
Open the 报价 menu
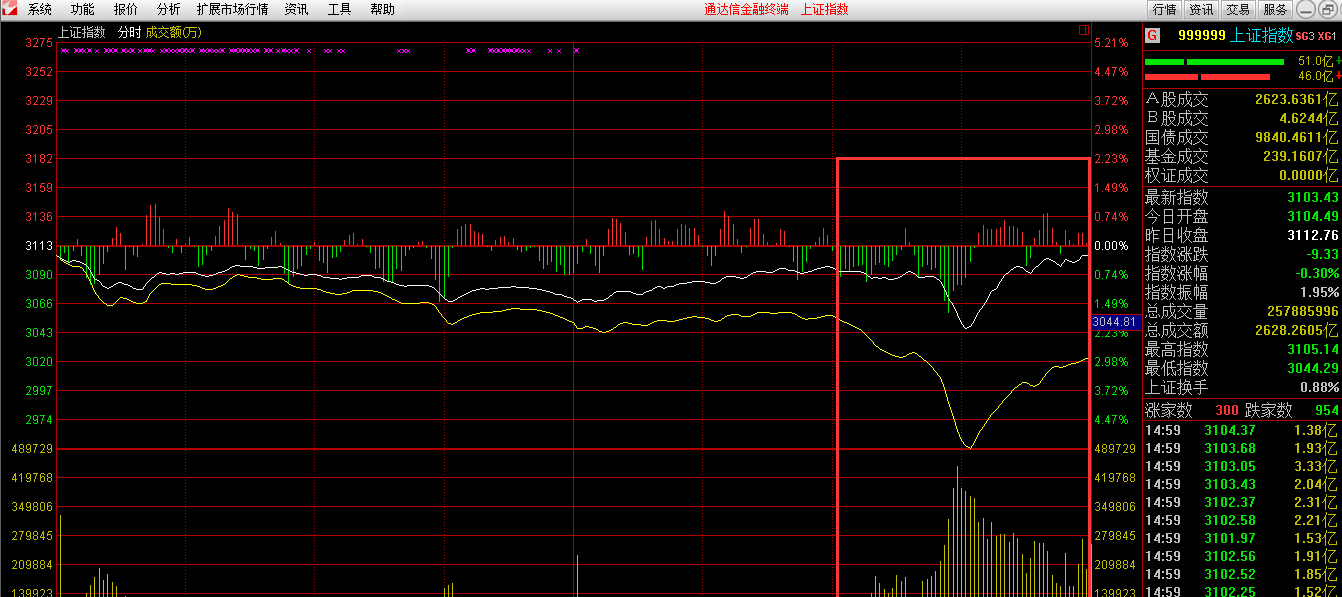click(x=126, y=9)
